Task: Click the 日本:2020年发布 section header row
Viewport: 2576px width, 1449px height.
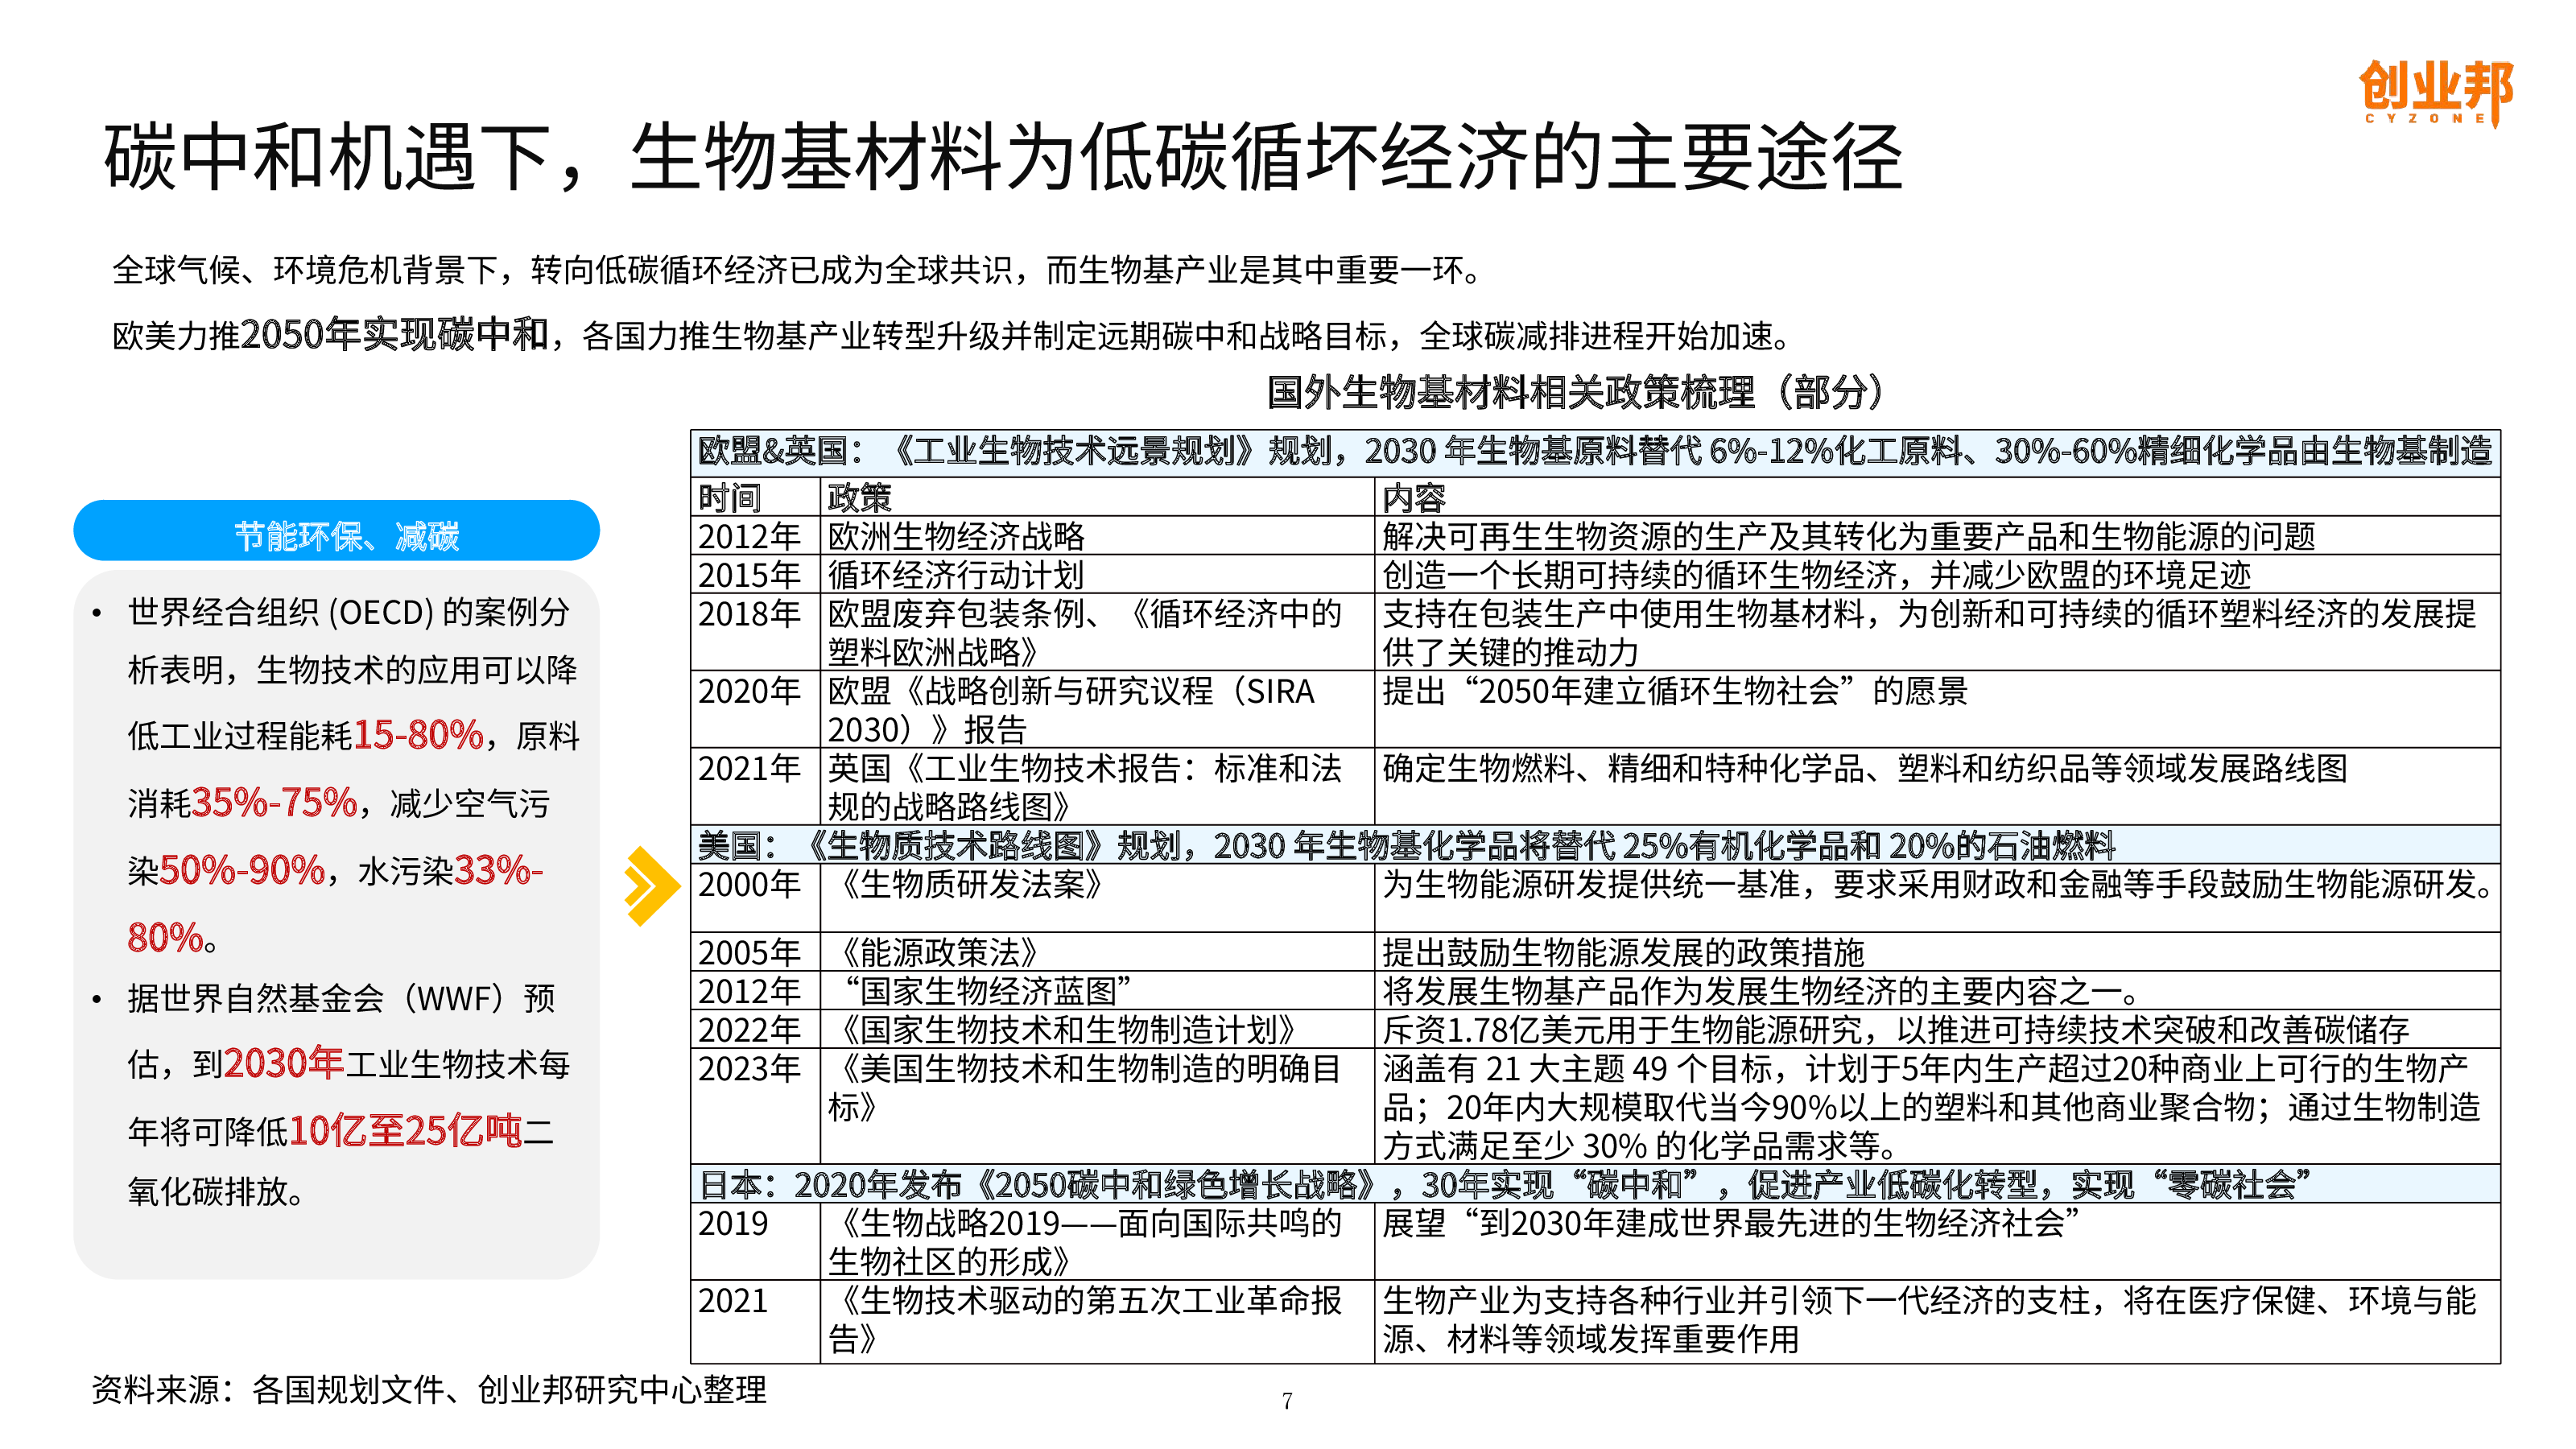Action: (x=1595, y=1184)
